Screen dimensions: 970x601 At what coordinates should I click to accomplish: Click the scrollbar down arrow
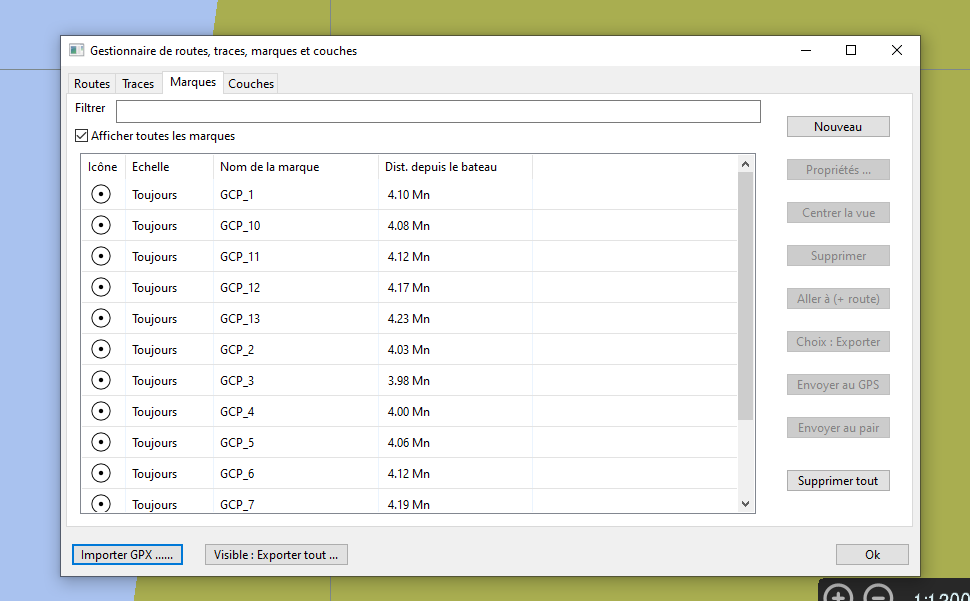pyautogui.click(x=745, y=504)
